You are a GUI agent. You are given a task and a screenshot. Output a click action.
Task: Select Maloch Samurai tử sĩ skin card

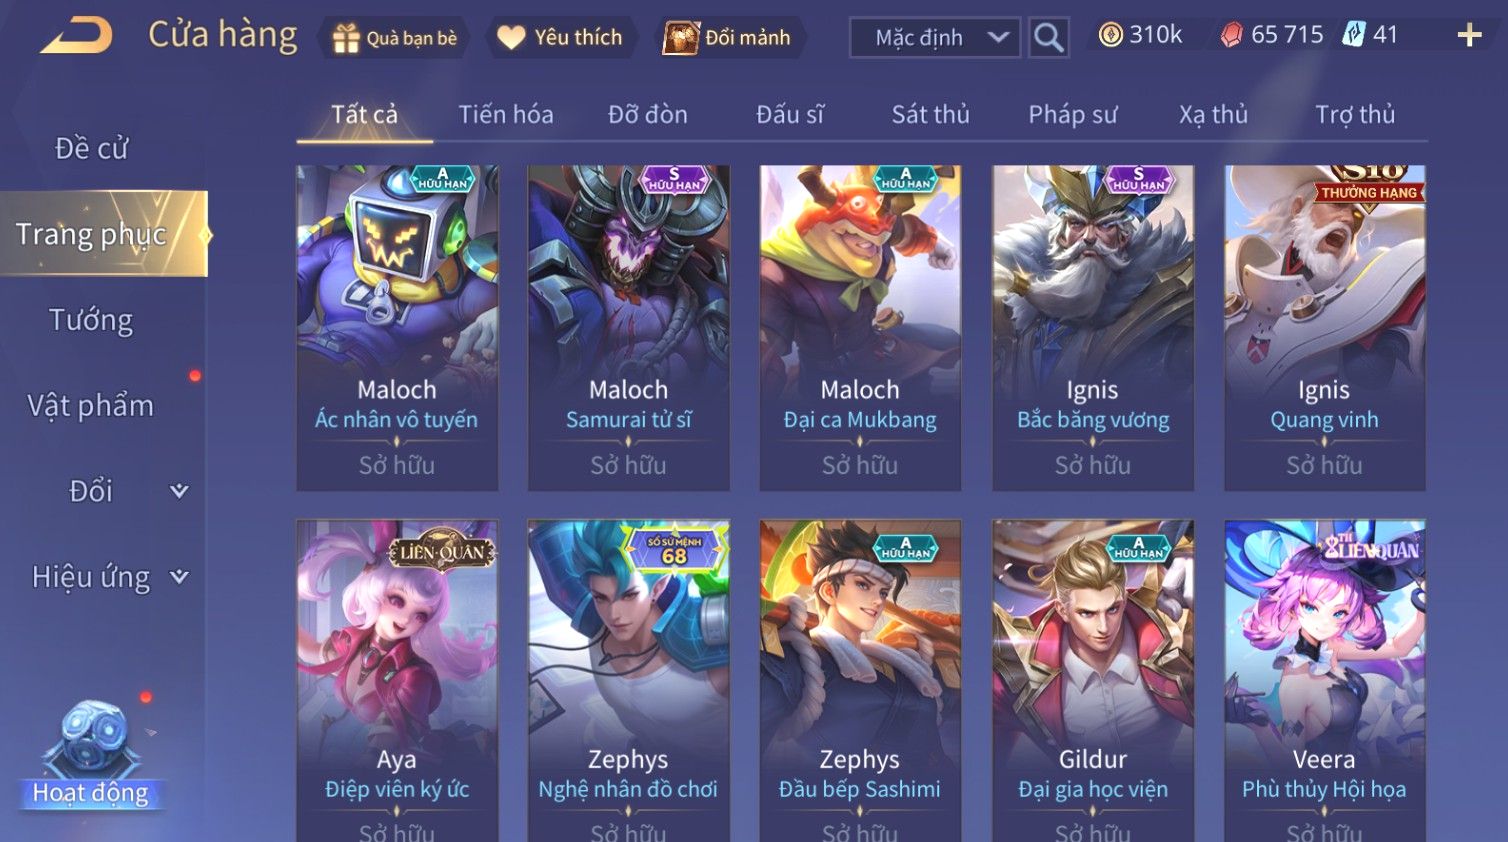628,328
